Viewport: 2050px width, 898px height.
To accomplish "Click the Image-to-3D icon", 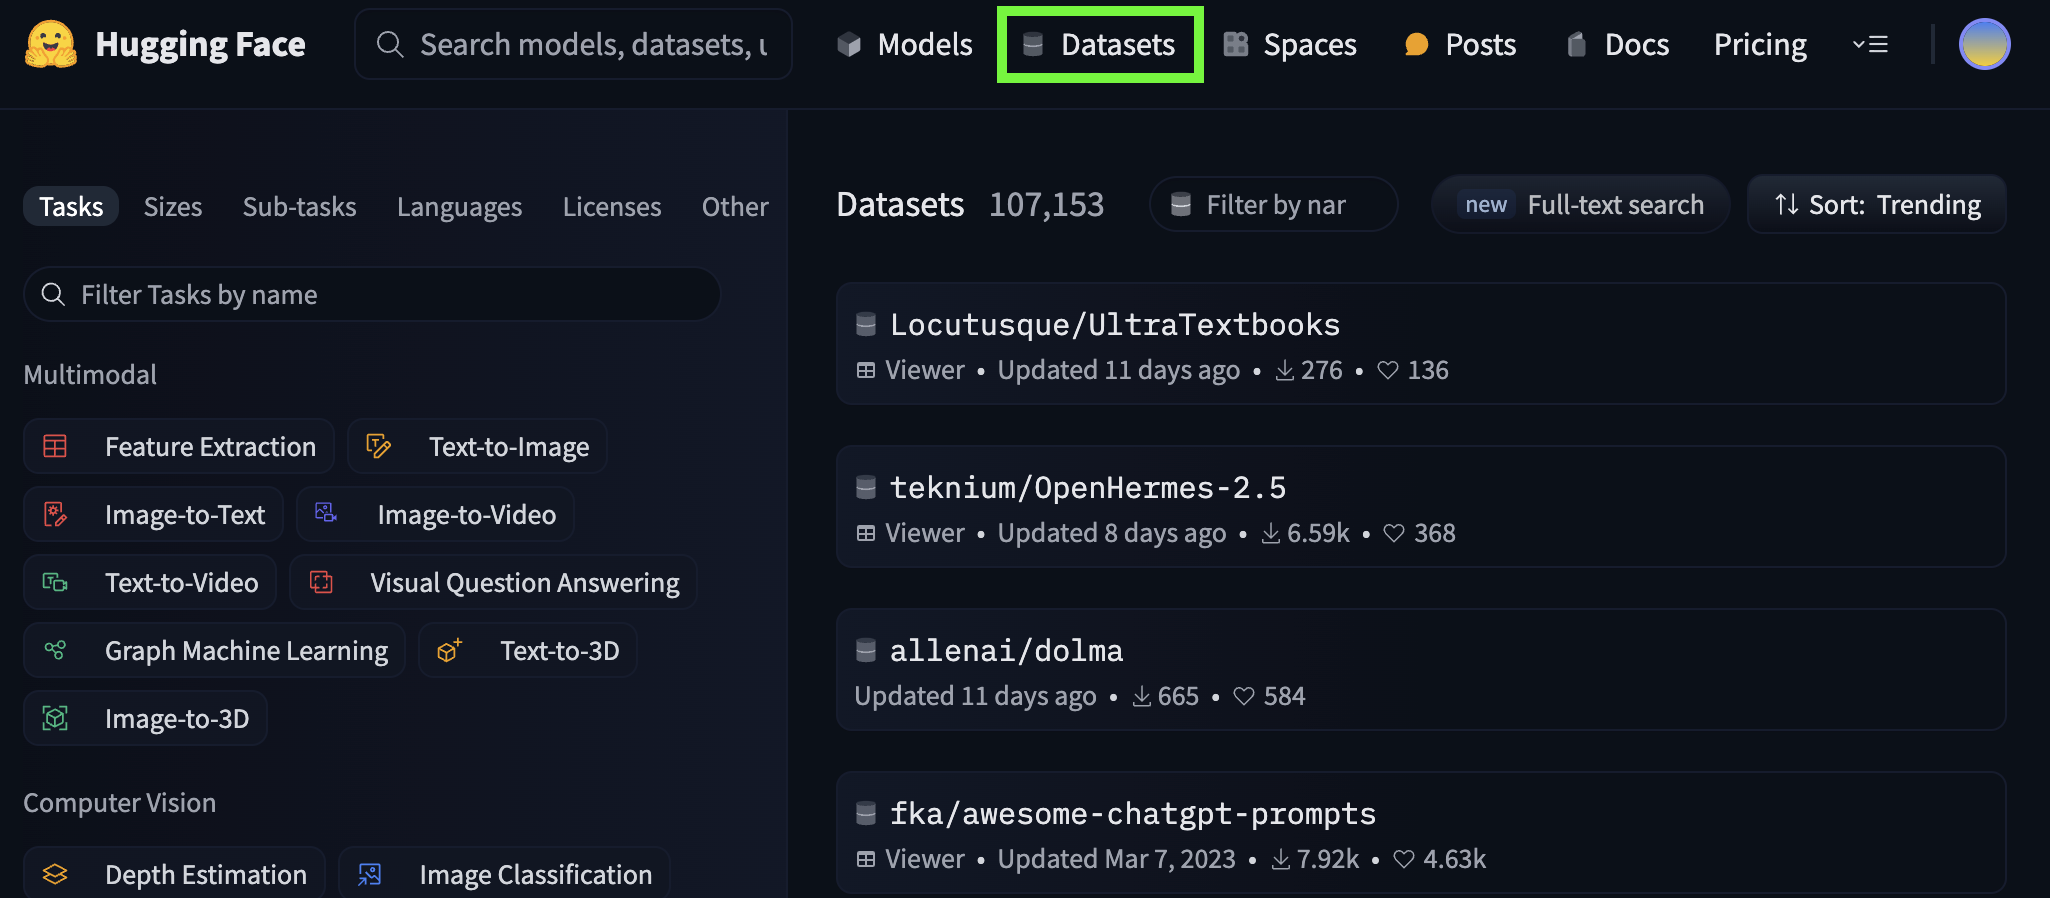I will pos(55,718).
